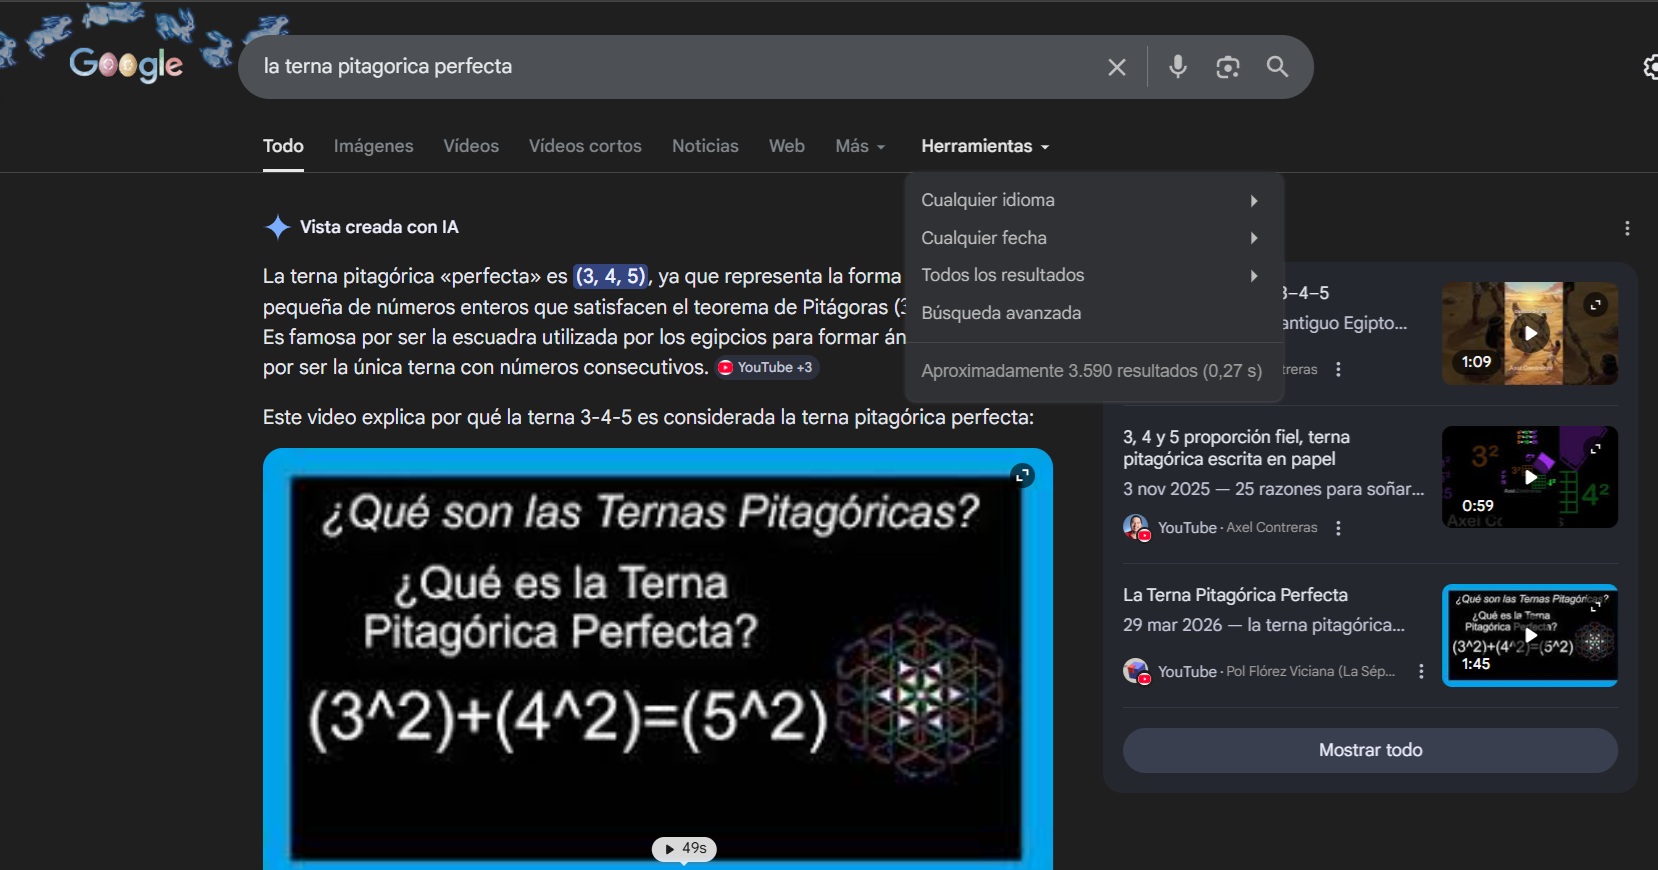Open Google Lens image search icon
This screenshot has width=1658, height=870.
click(1228, 67)
